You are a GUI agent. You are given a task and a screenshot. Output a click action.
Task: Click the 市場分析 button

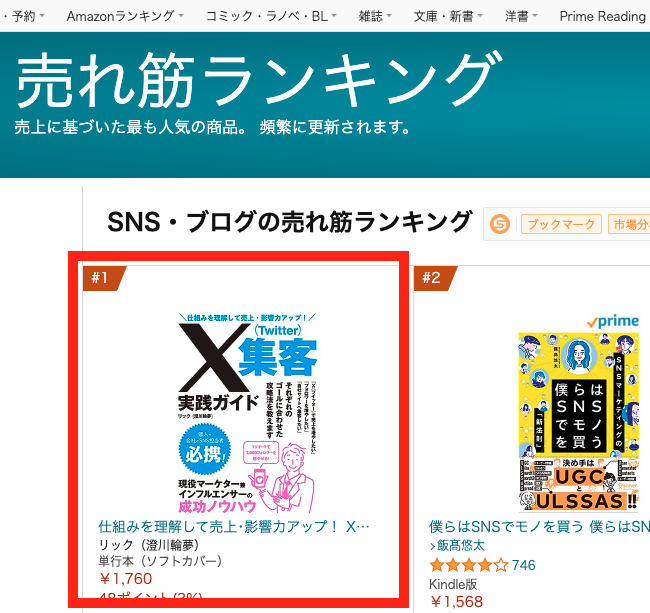pyautogui.click(x=629, y=224)
